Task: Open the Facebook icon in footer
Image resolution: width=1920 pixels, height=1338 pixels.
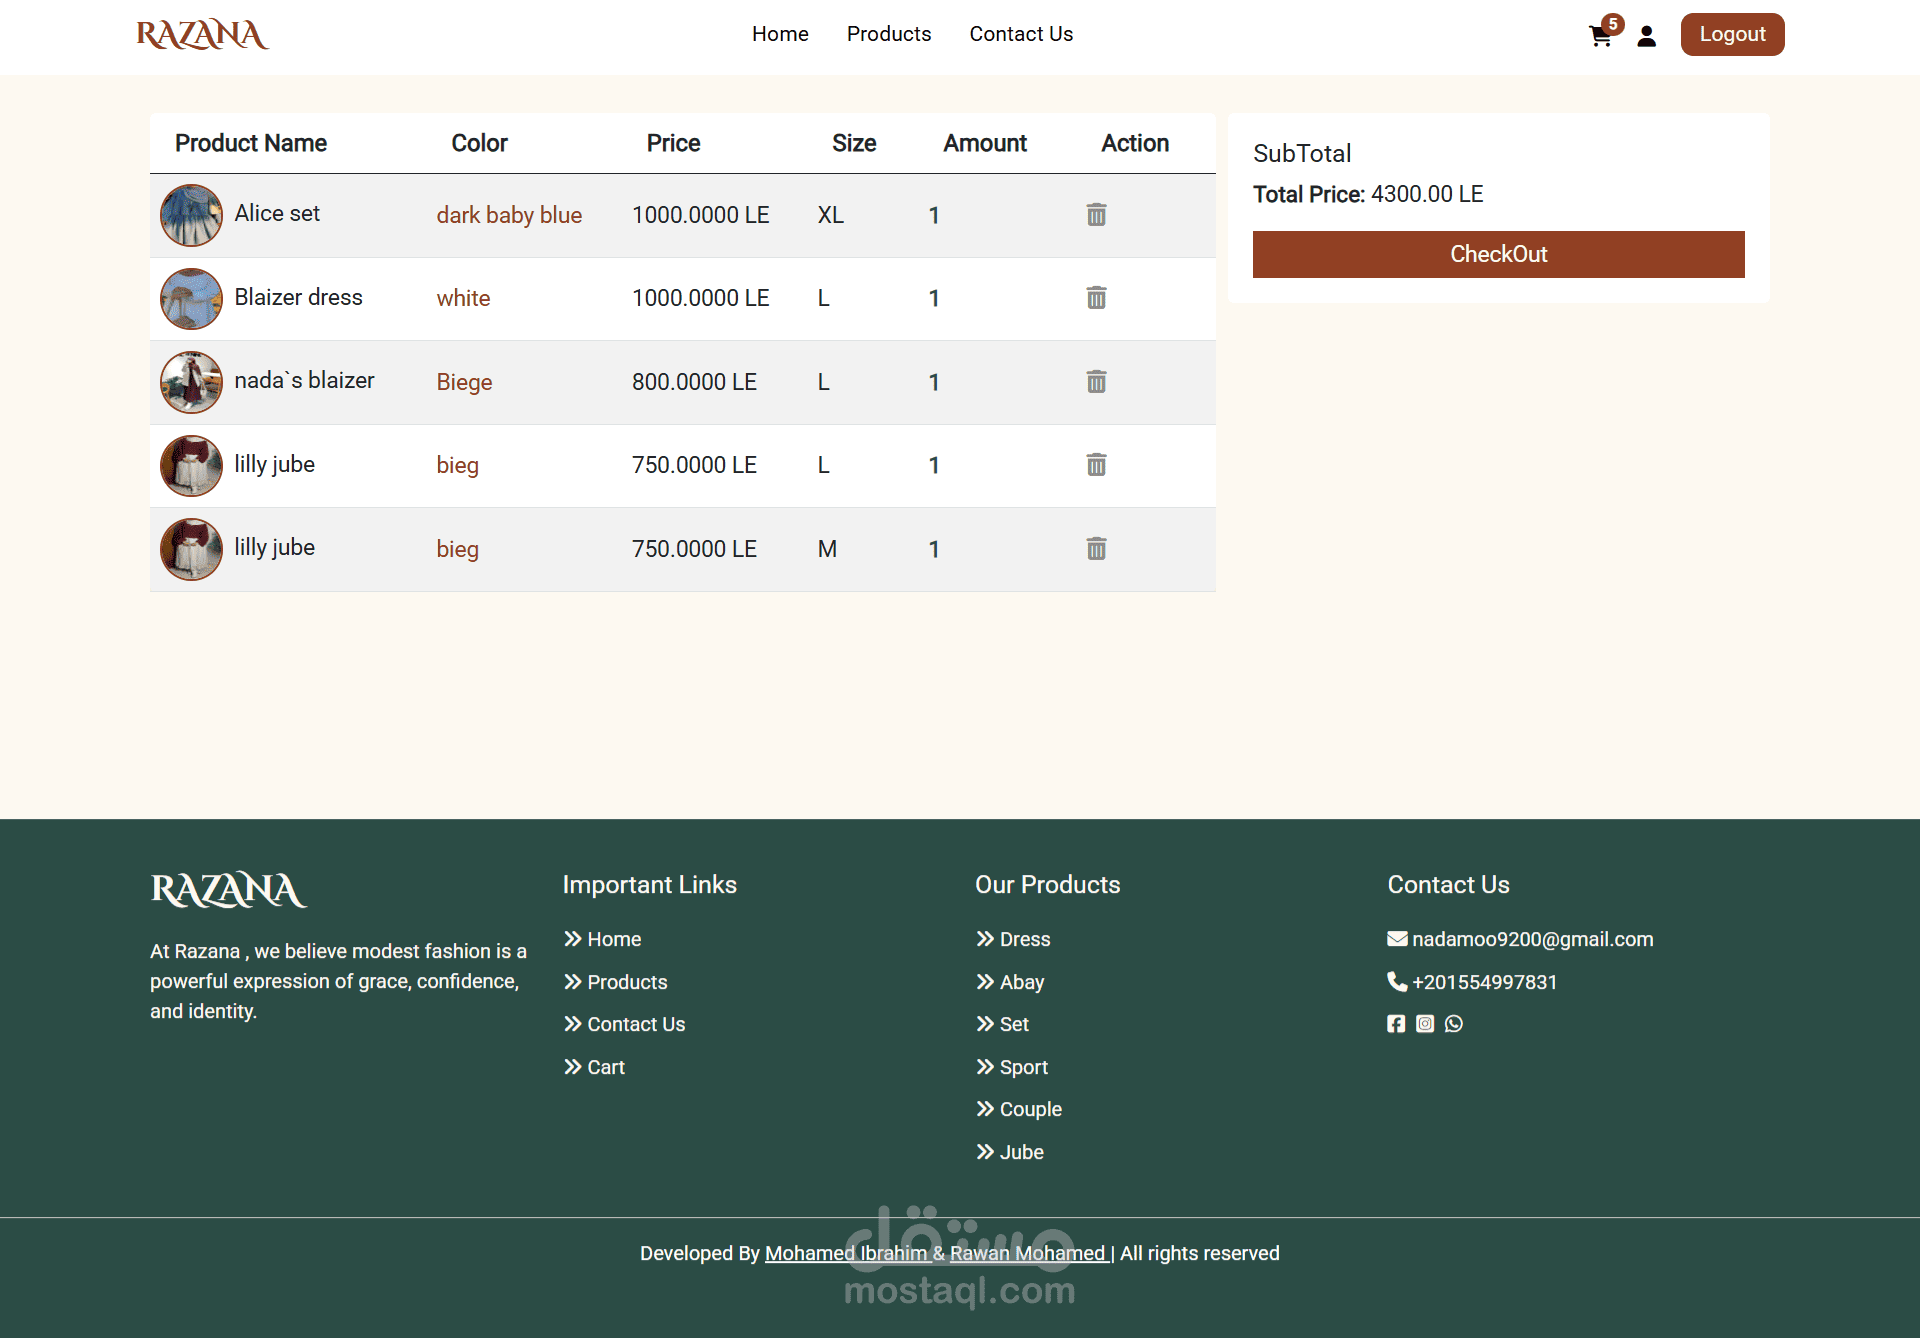Action: point(1396,1023)
